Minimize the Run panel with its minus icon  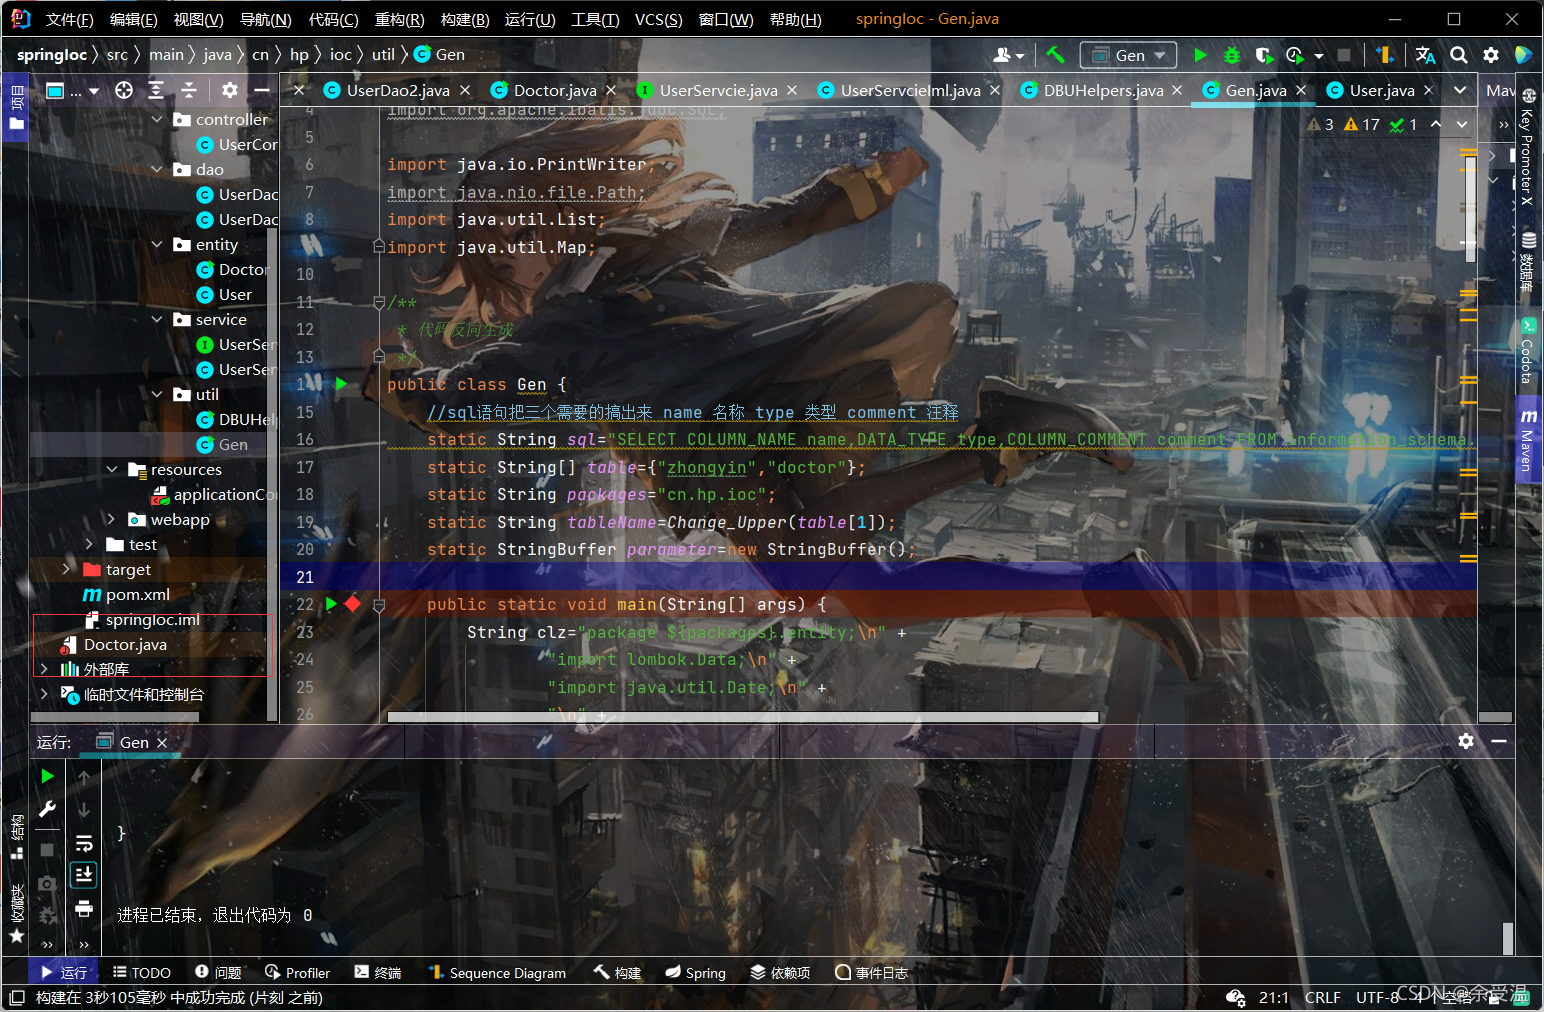coord(1499,741)
